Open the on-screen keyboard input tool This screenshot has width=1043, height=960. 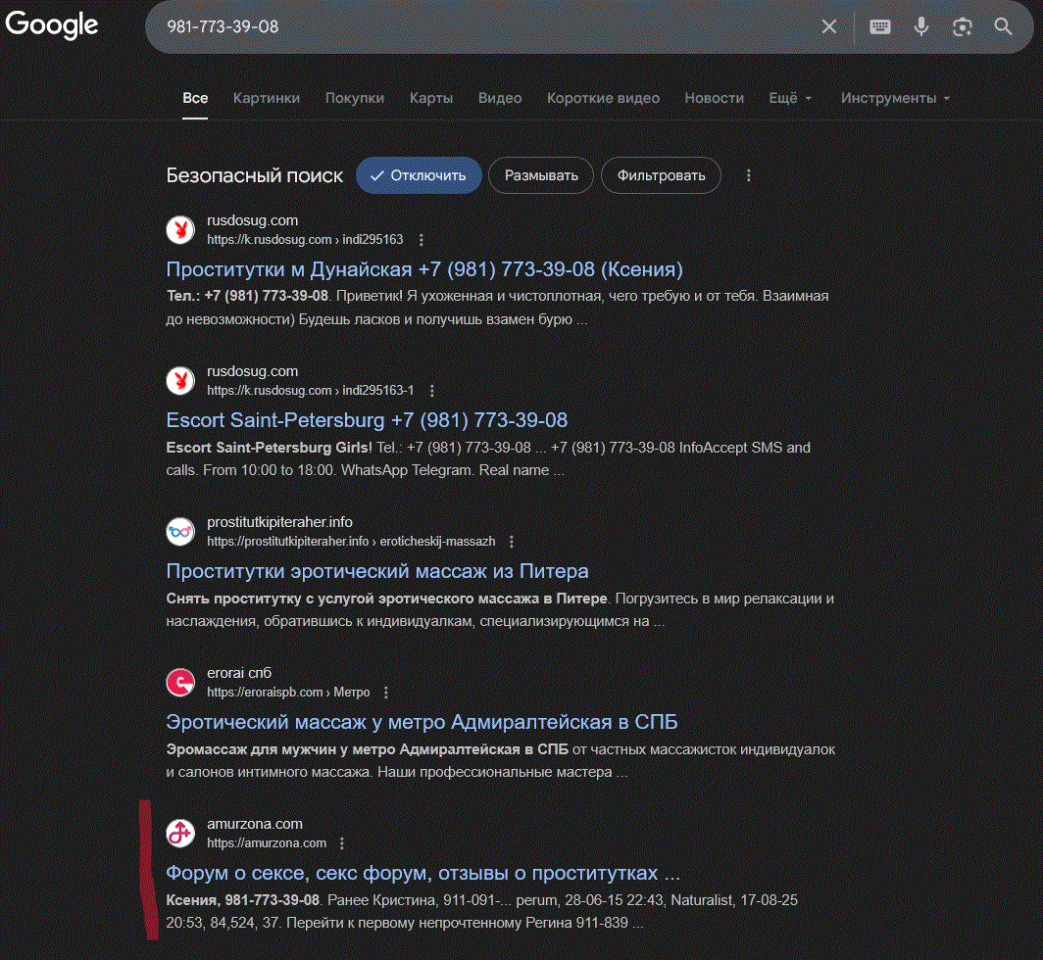880,27
